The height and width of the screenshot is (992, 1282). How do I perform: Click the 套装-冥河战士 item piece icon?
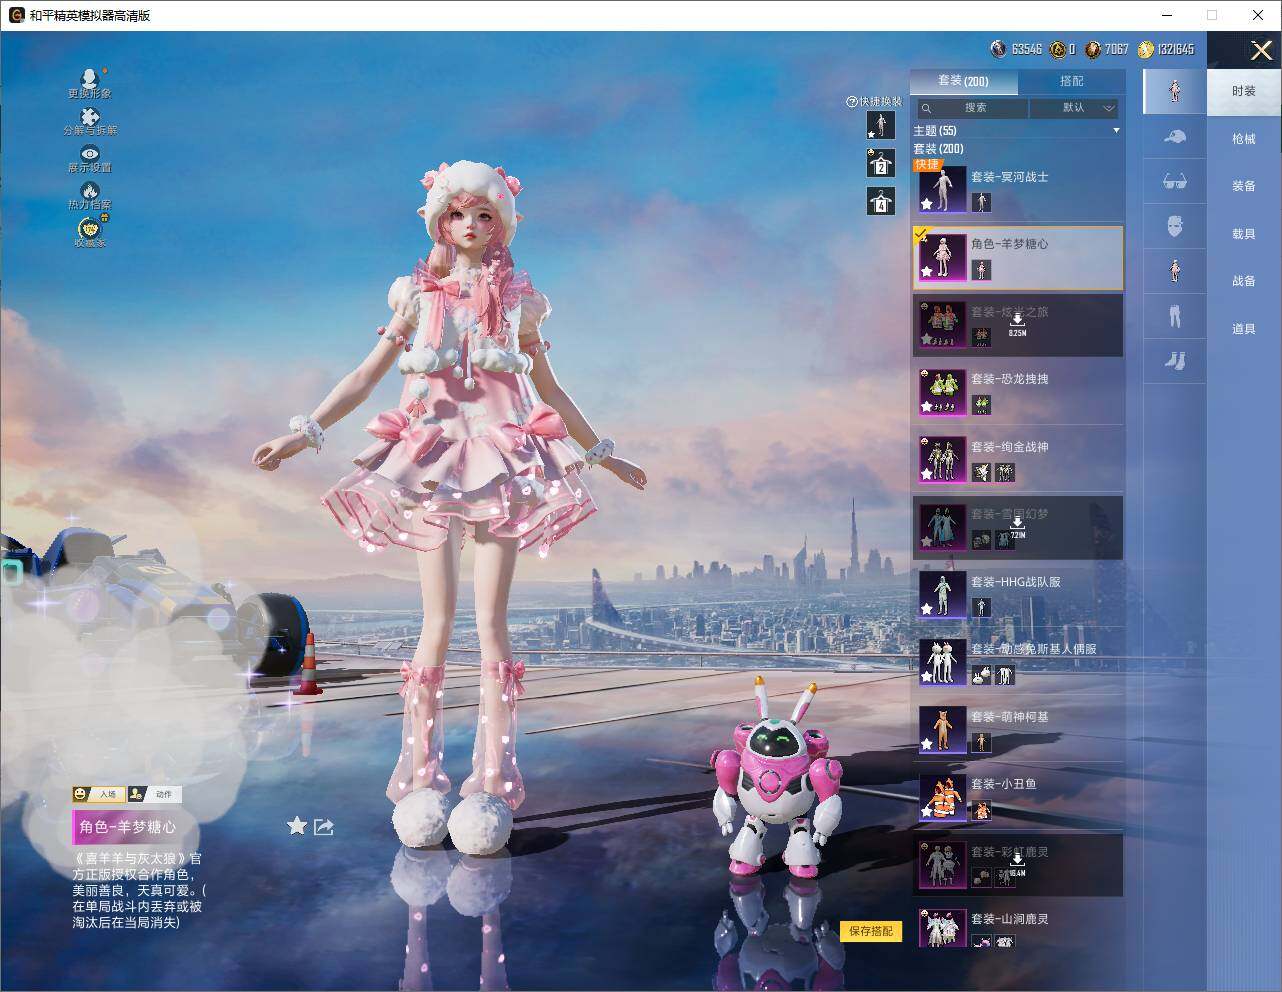(x=981, y=202)
